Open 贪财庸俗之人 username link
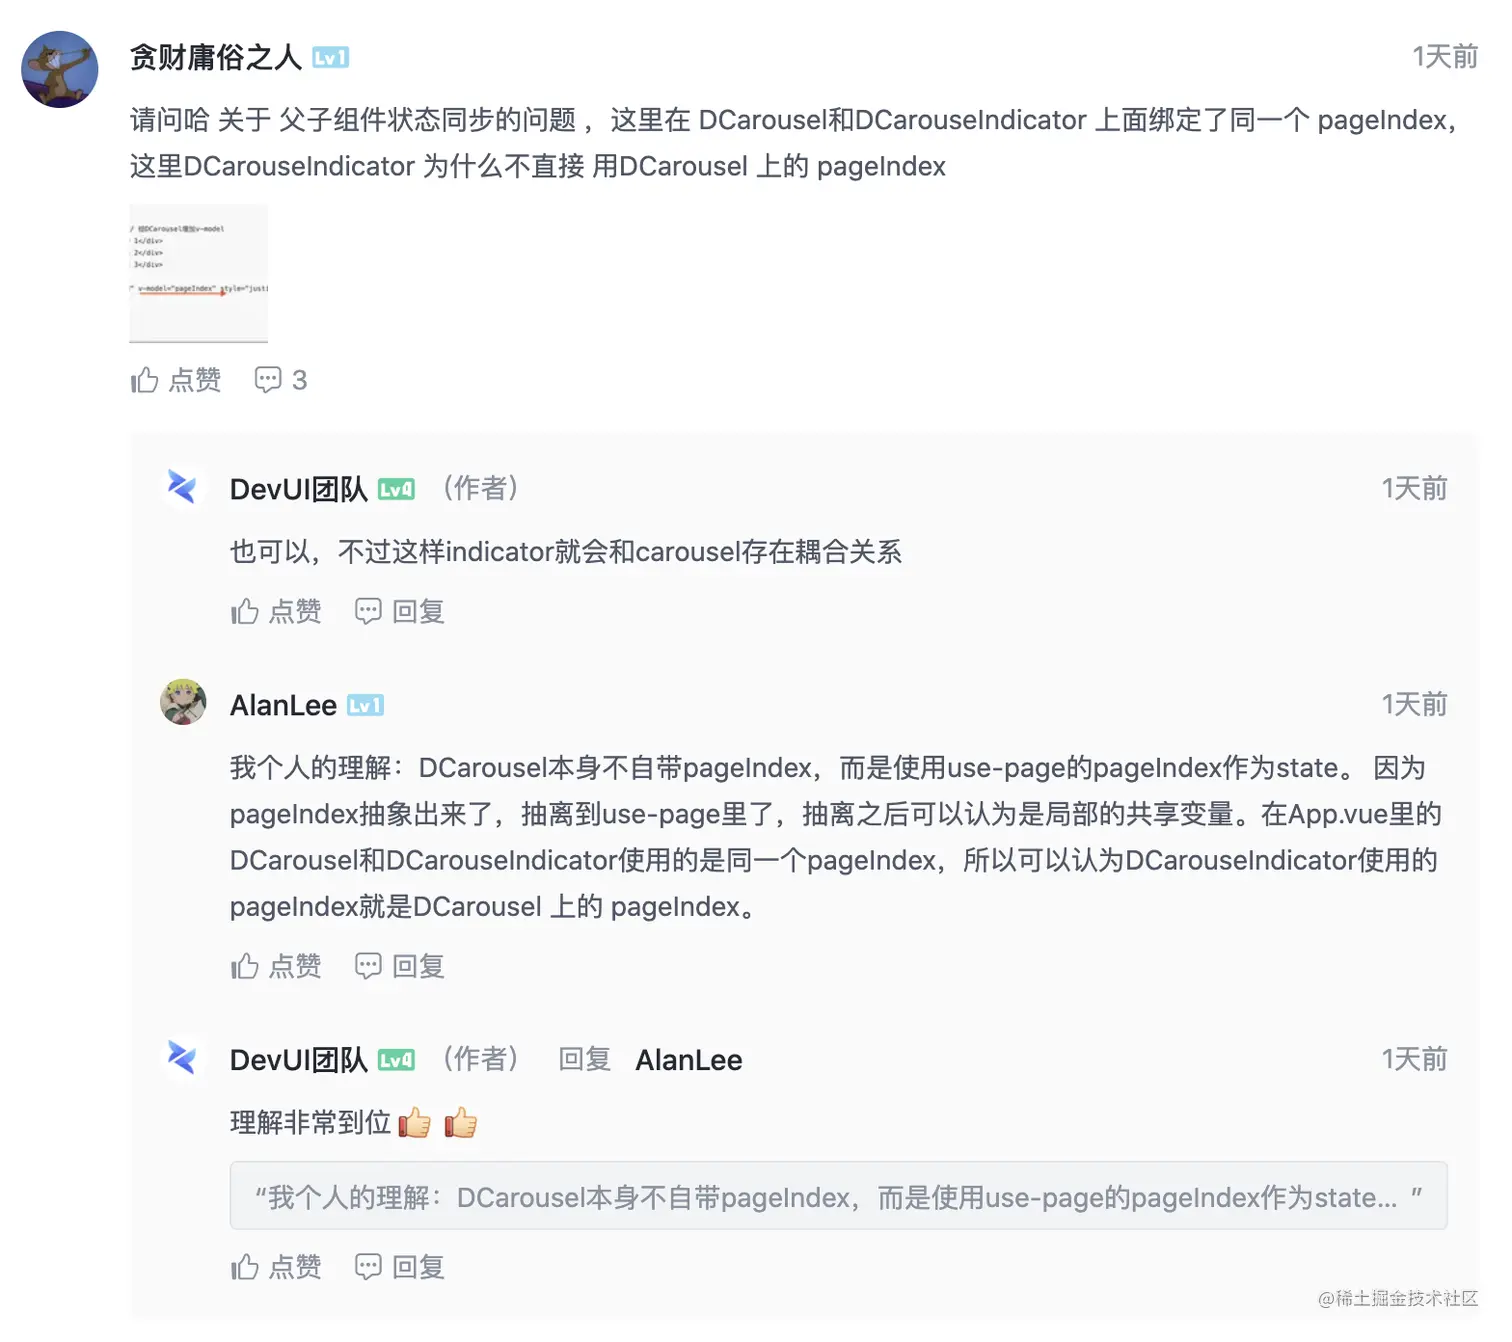The width and height of the screenshot is (1512, 1342). 216,57
